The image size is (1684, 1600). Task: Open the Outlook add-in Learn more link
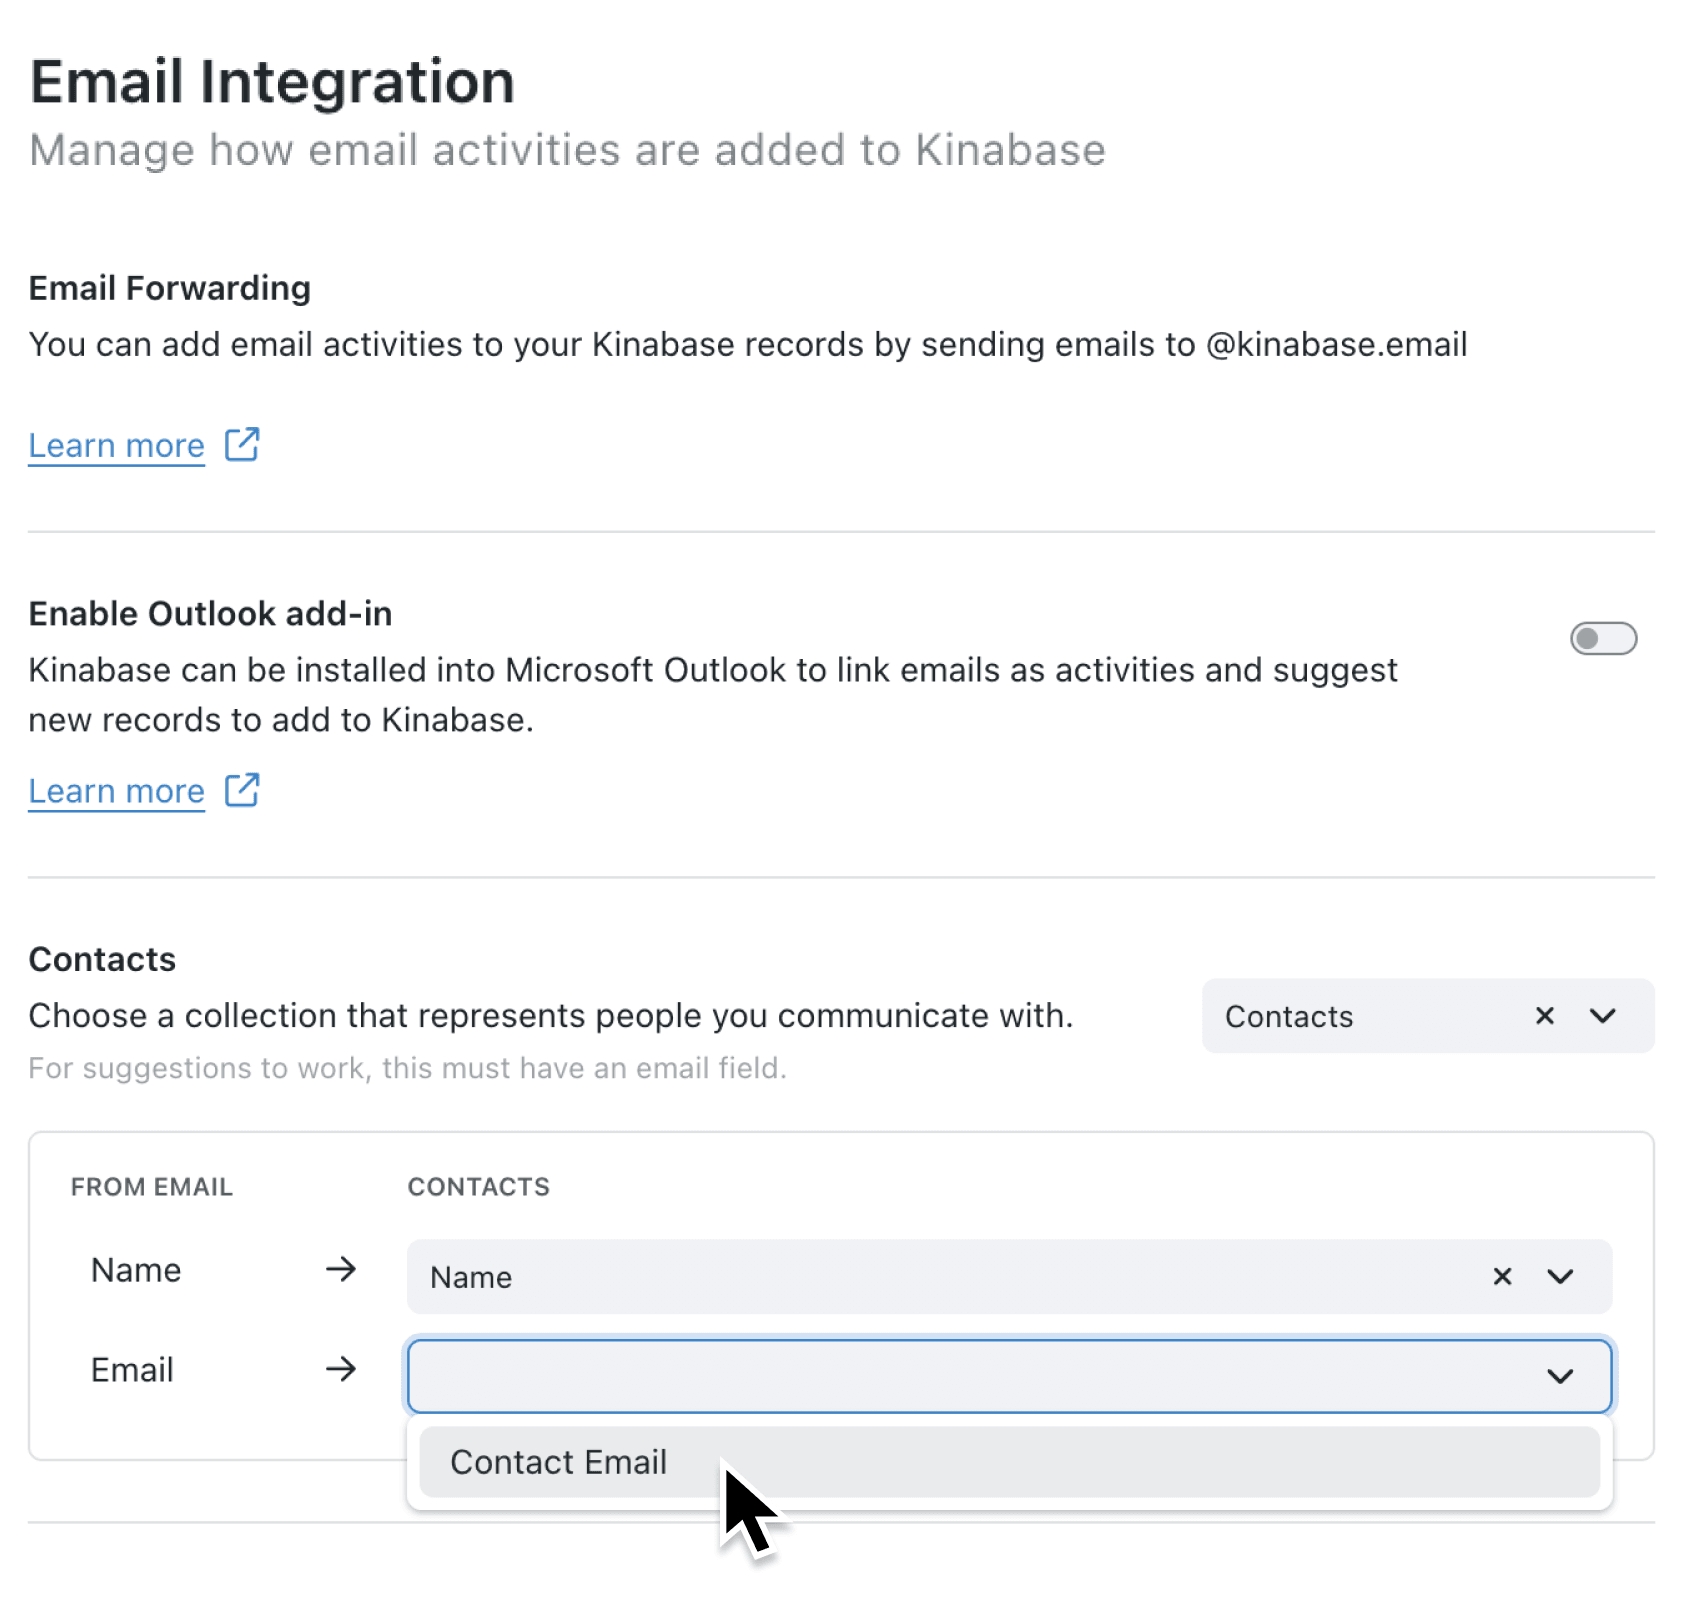point(116,791)
